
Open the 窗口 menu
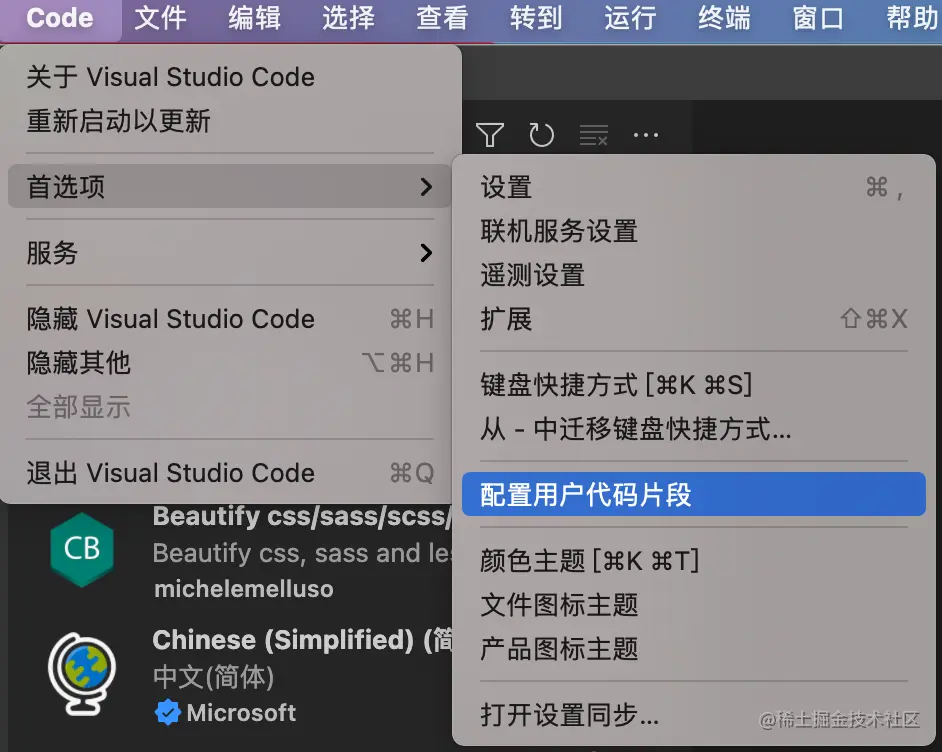pos(818,18)
